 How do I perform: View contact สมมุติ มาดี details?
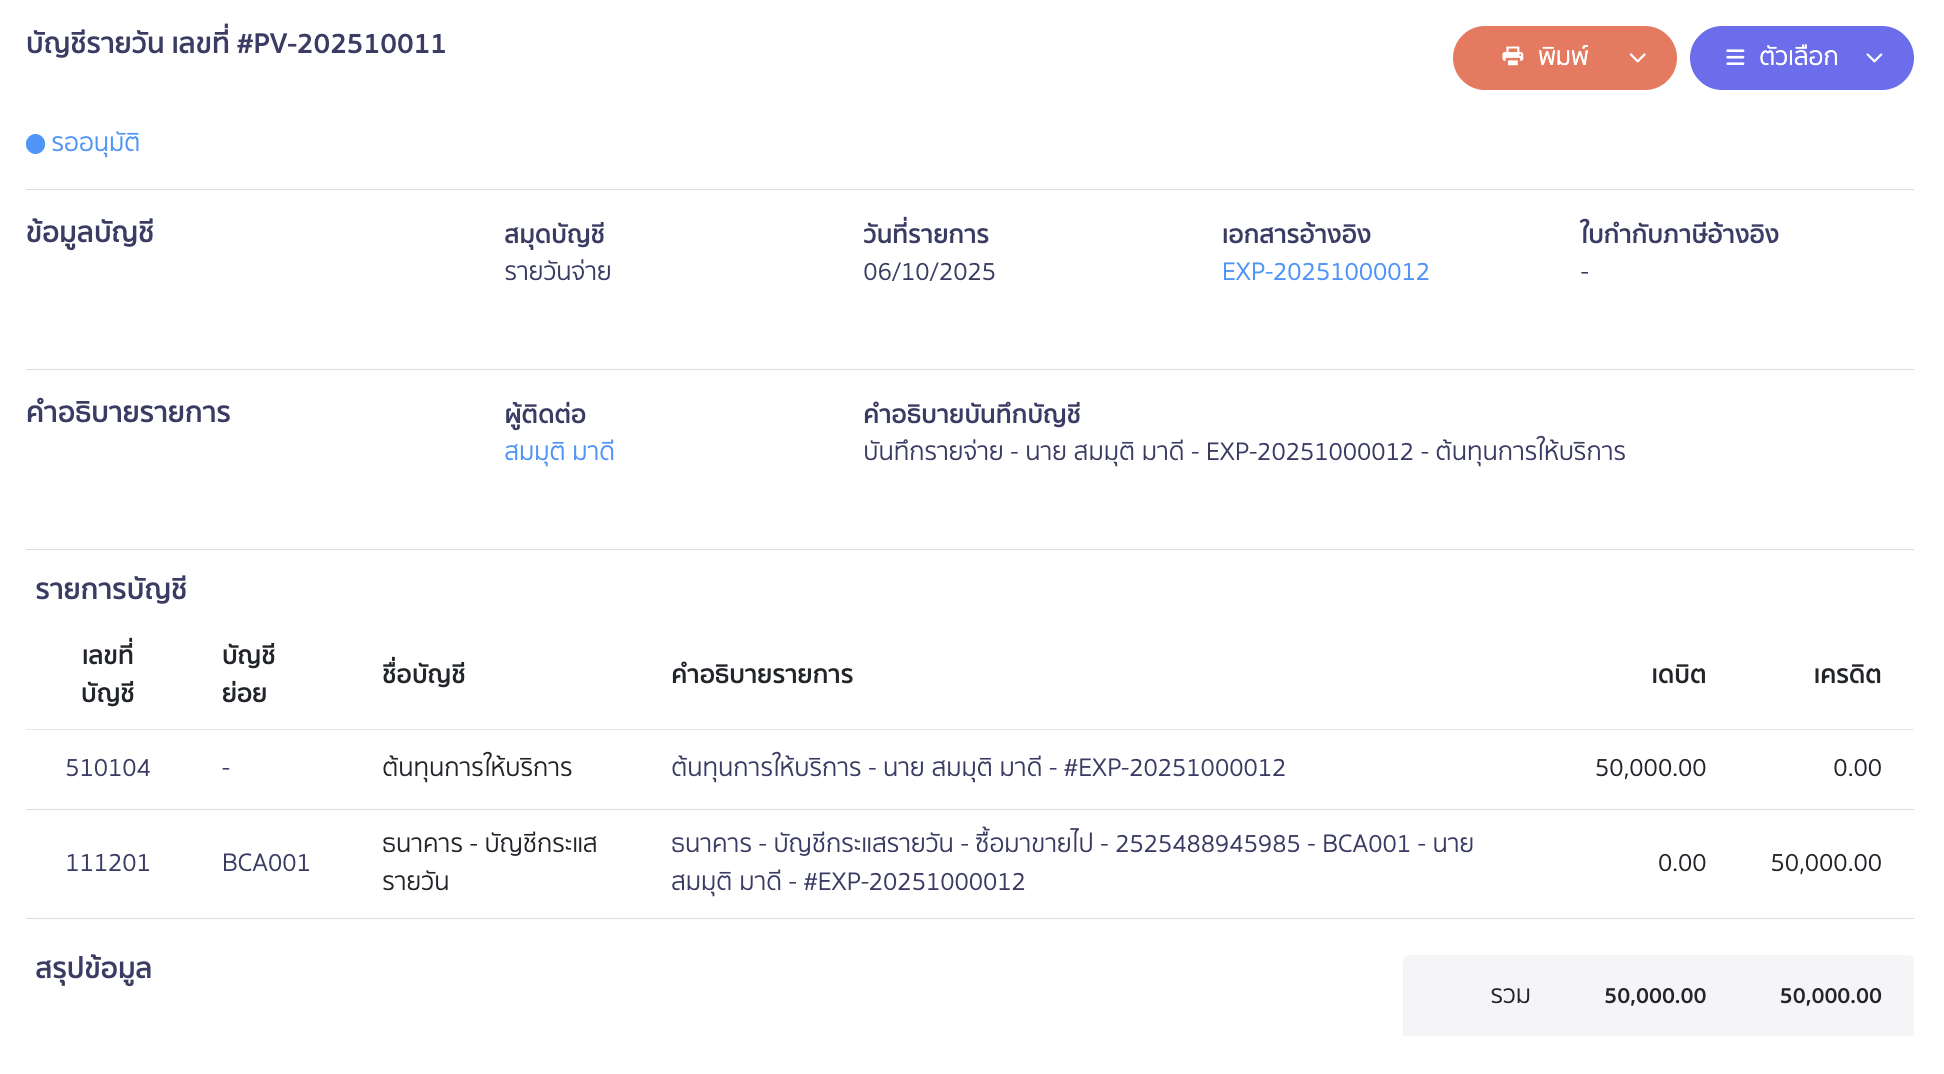(558, 451)
